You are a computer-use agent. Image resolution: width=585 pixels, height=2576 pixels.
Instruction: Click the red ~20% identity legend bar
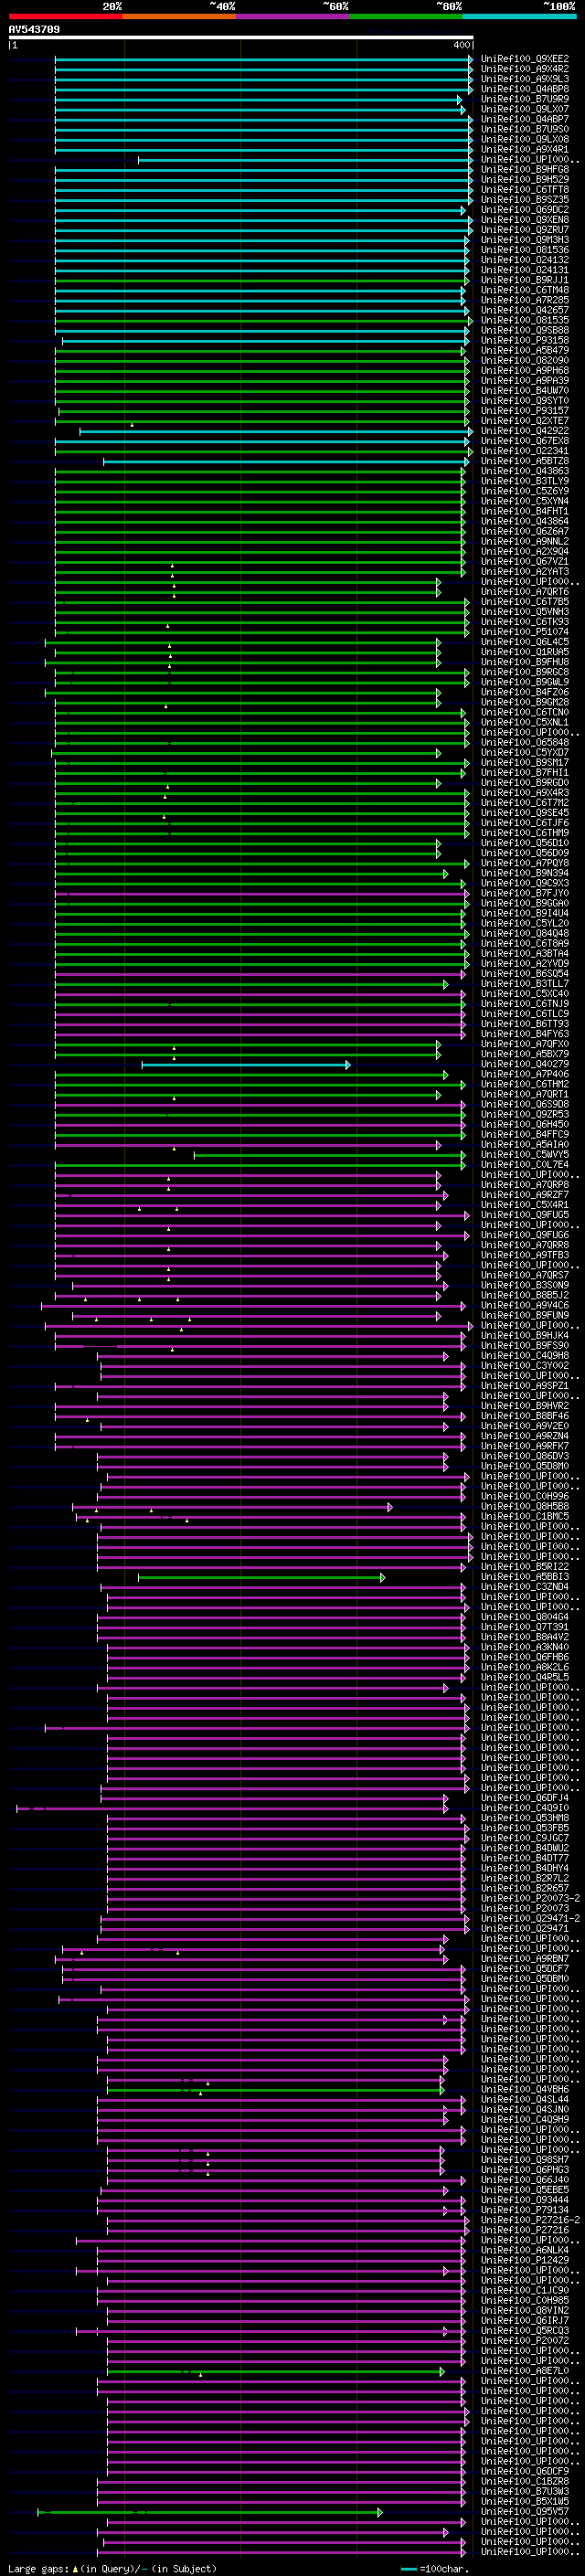click(65, 16)
